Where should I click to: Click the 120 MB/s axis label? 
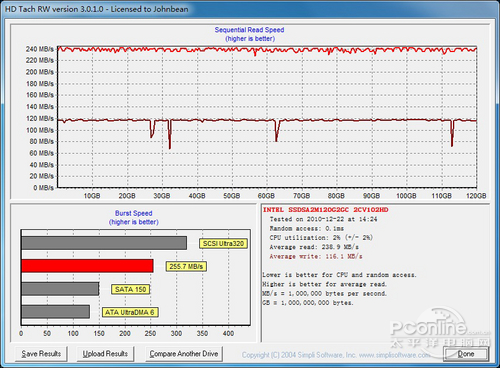40,119
